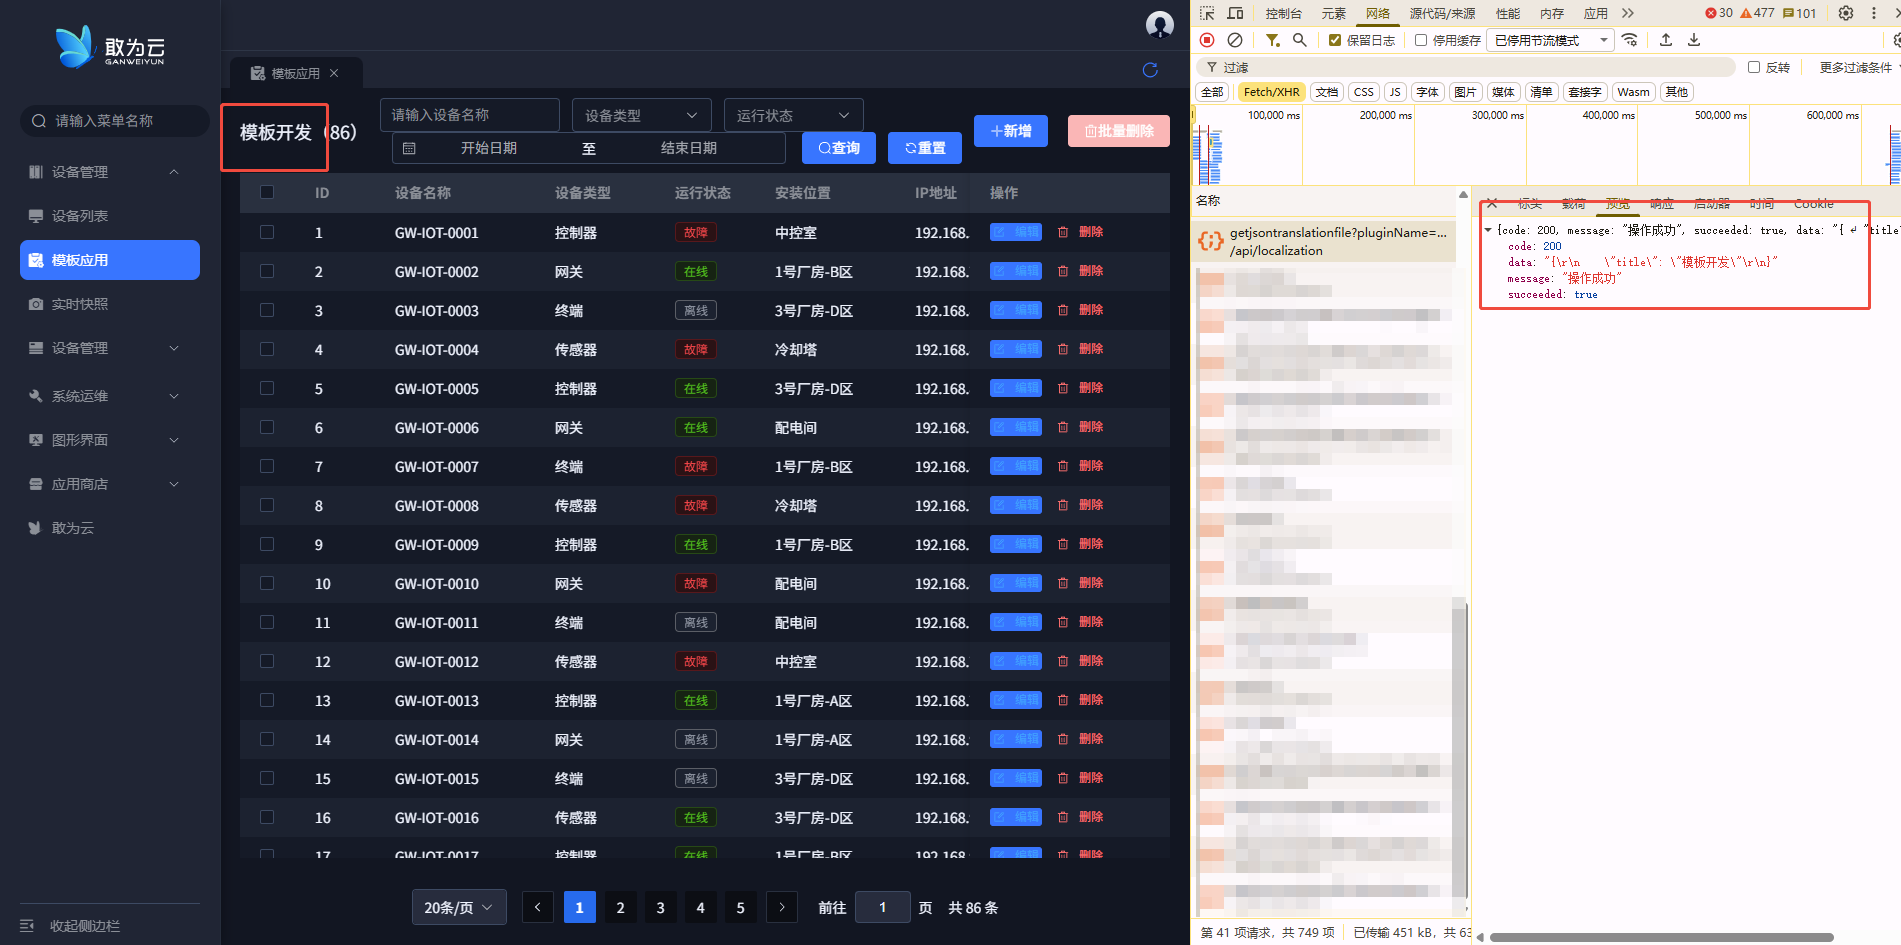
Task: Click the horizontal scrollbar under the response preview
Action: [x=1661, y=937]
